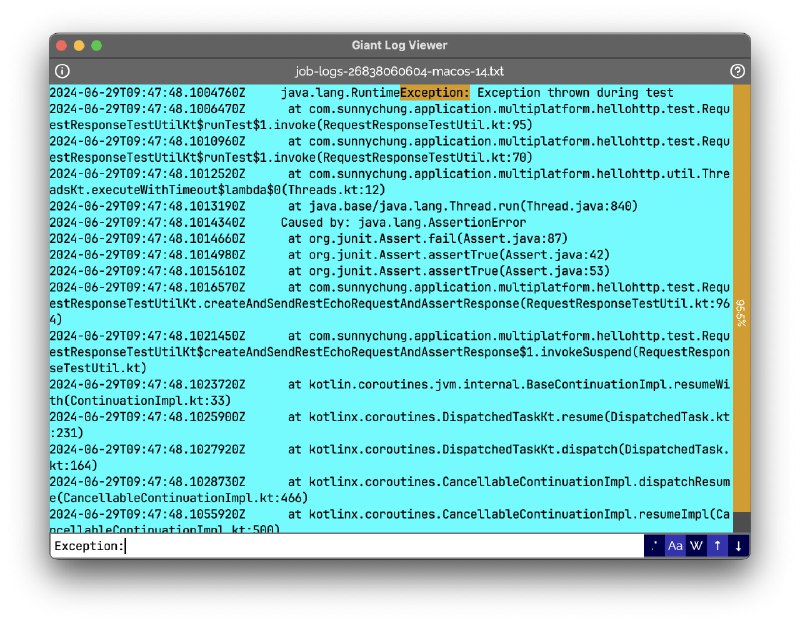Image resolution: width=800 pixels, height=624 pixels.
Task: Maximize the window with green button
Action: pyautogui.click(x=96, y=45)
